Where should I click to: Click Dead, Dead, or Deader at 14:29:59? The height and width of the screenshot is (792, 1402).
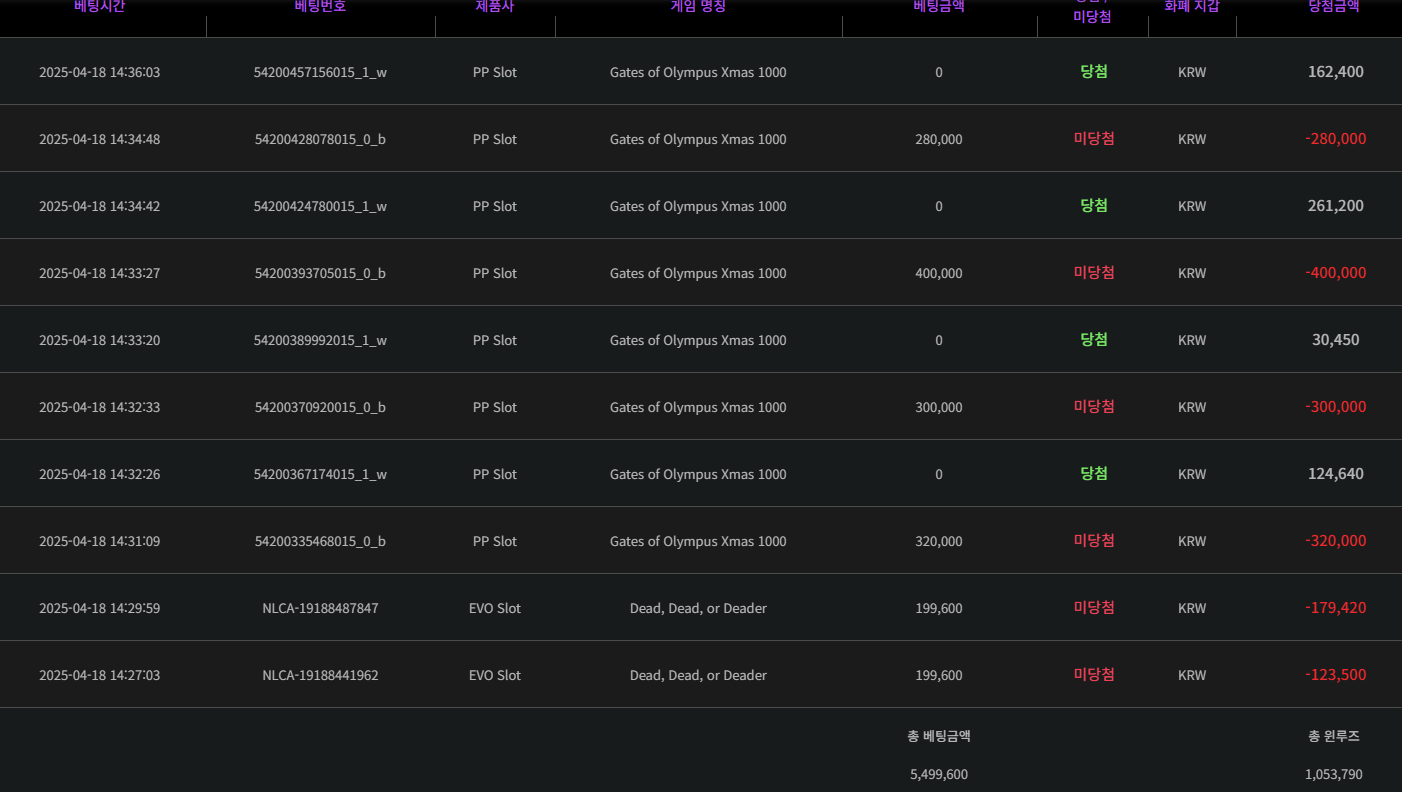click(698, 608)
